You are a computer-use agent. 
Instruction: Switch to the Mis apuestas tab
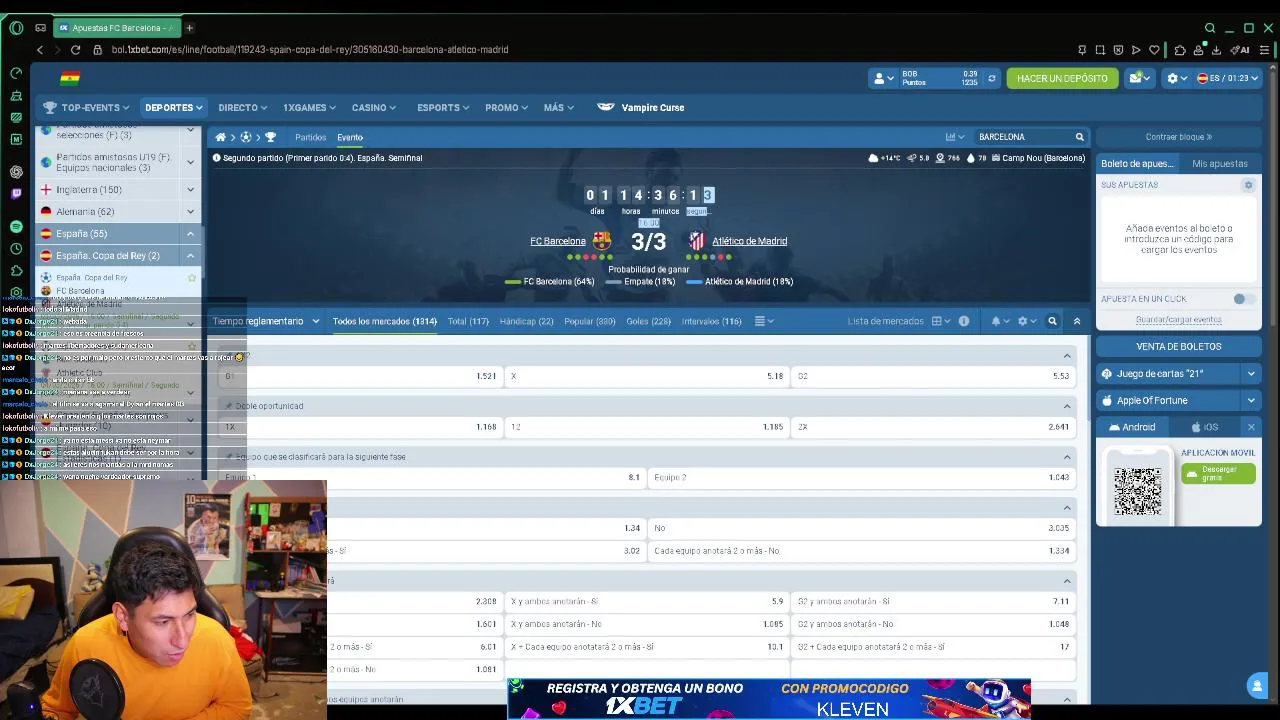click(1219, 163)
